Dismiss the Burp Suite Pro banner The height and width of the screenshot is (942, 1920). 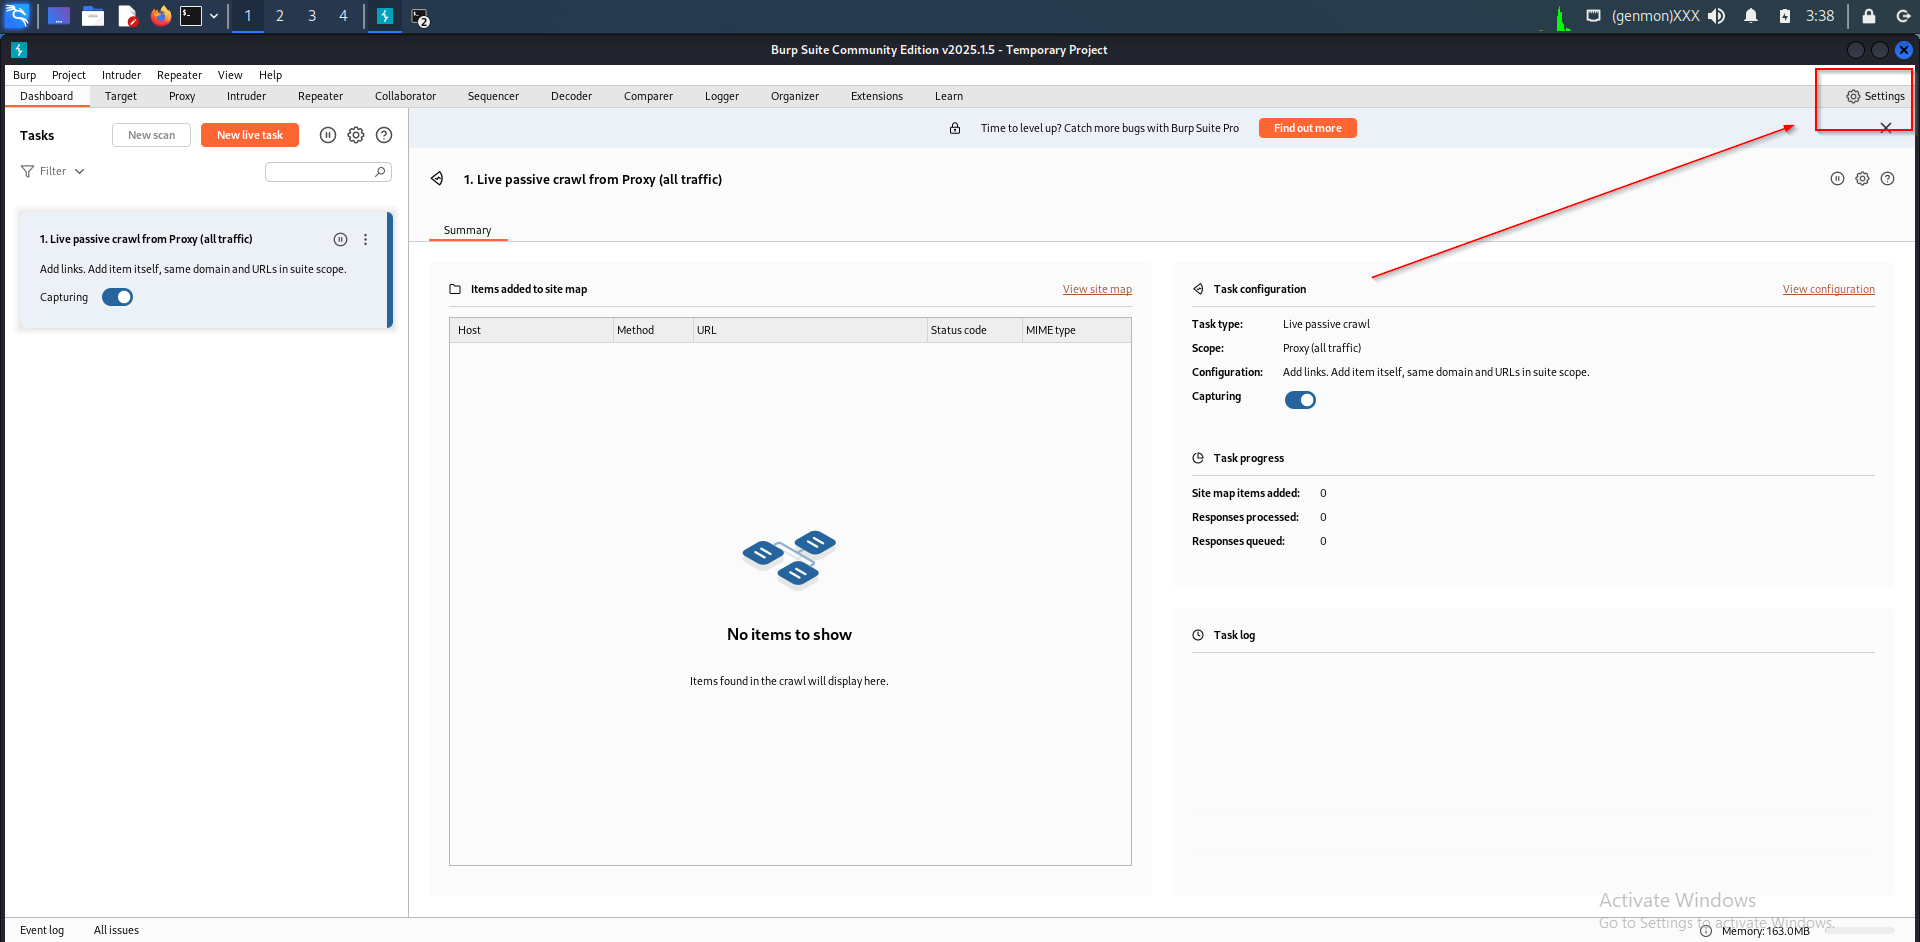[x=1886, y=128]
